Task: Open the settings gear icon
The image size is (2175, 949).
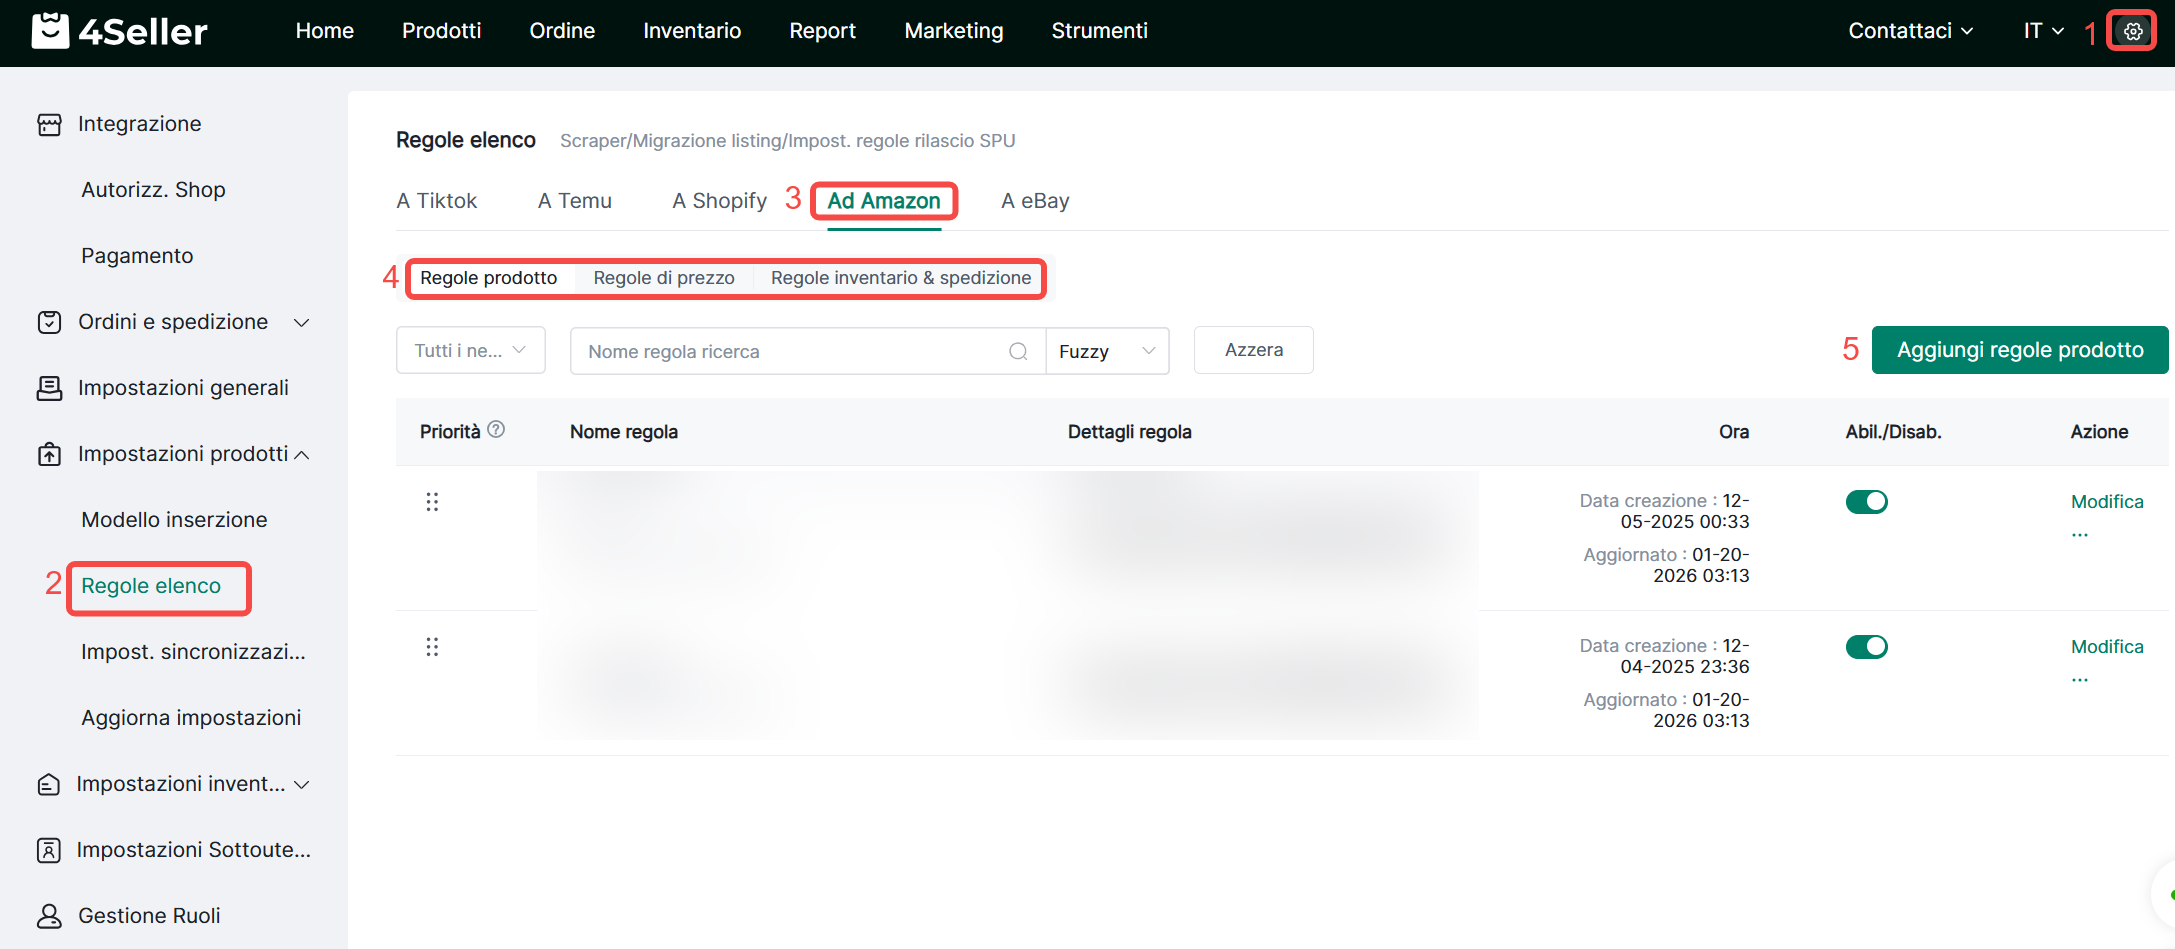Action: click(x=2132, y=31)
